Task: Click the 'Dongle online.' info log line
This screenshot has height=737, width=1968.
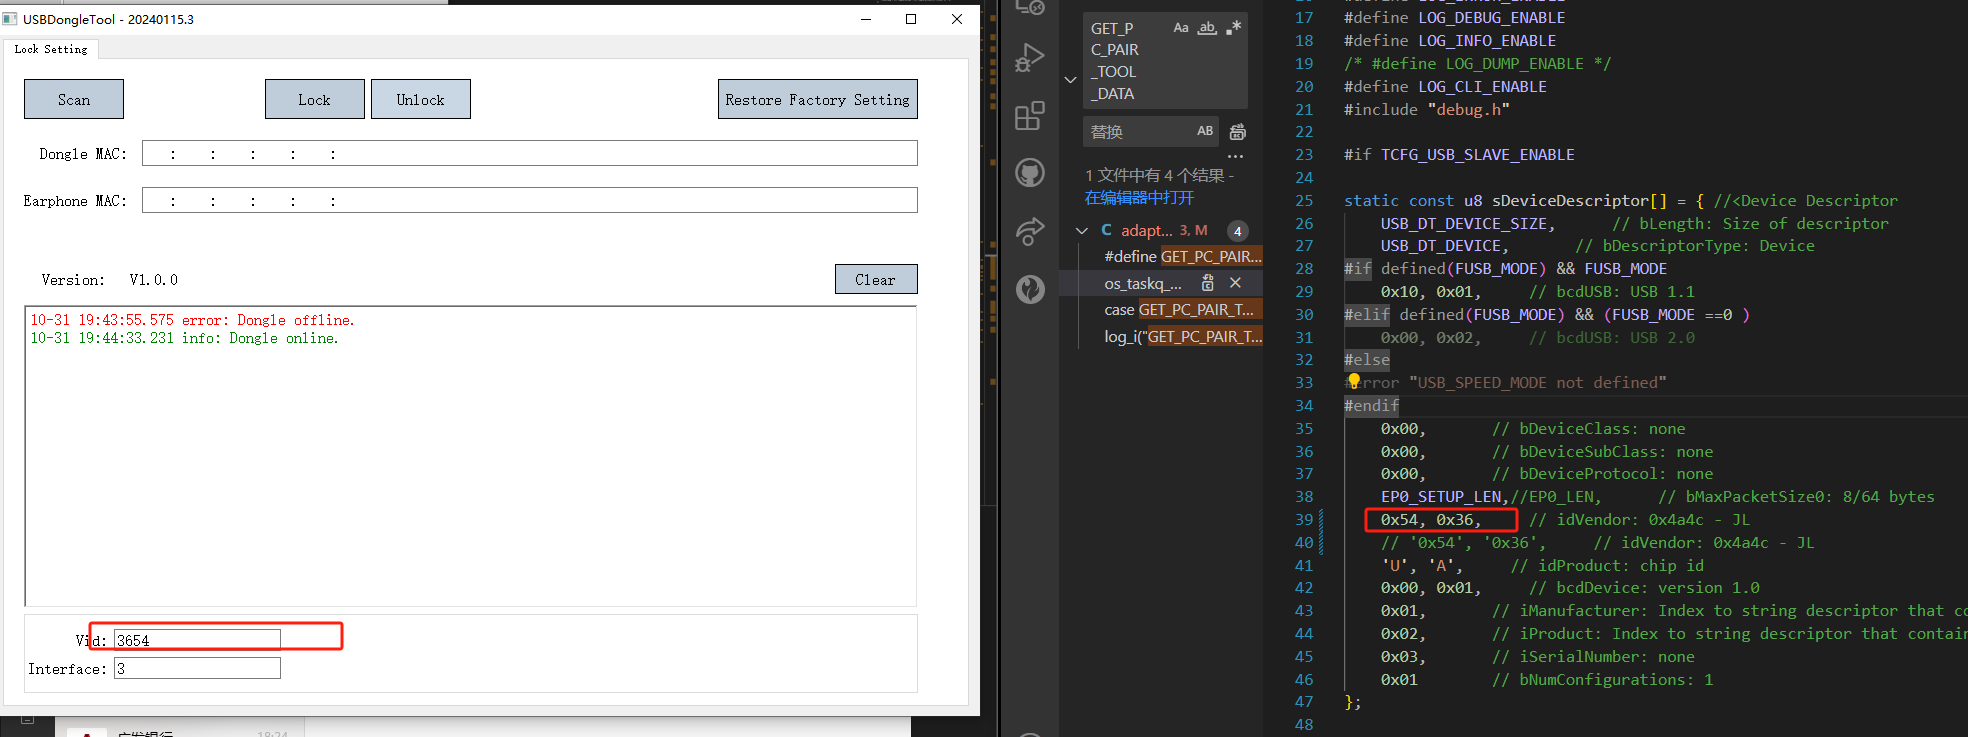Action: tap(184, 338)
